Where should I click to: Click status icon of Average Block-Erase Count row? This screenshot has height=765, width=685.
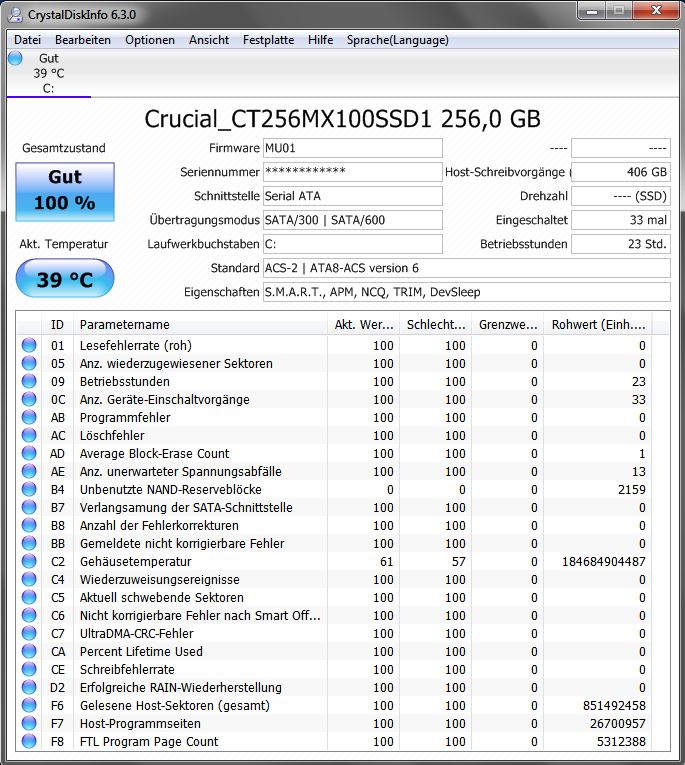(x=29, y=453)
